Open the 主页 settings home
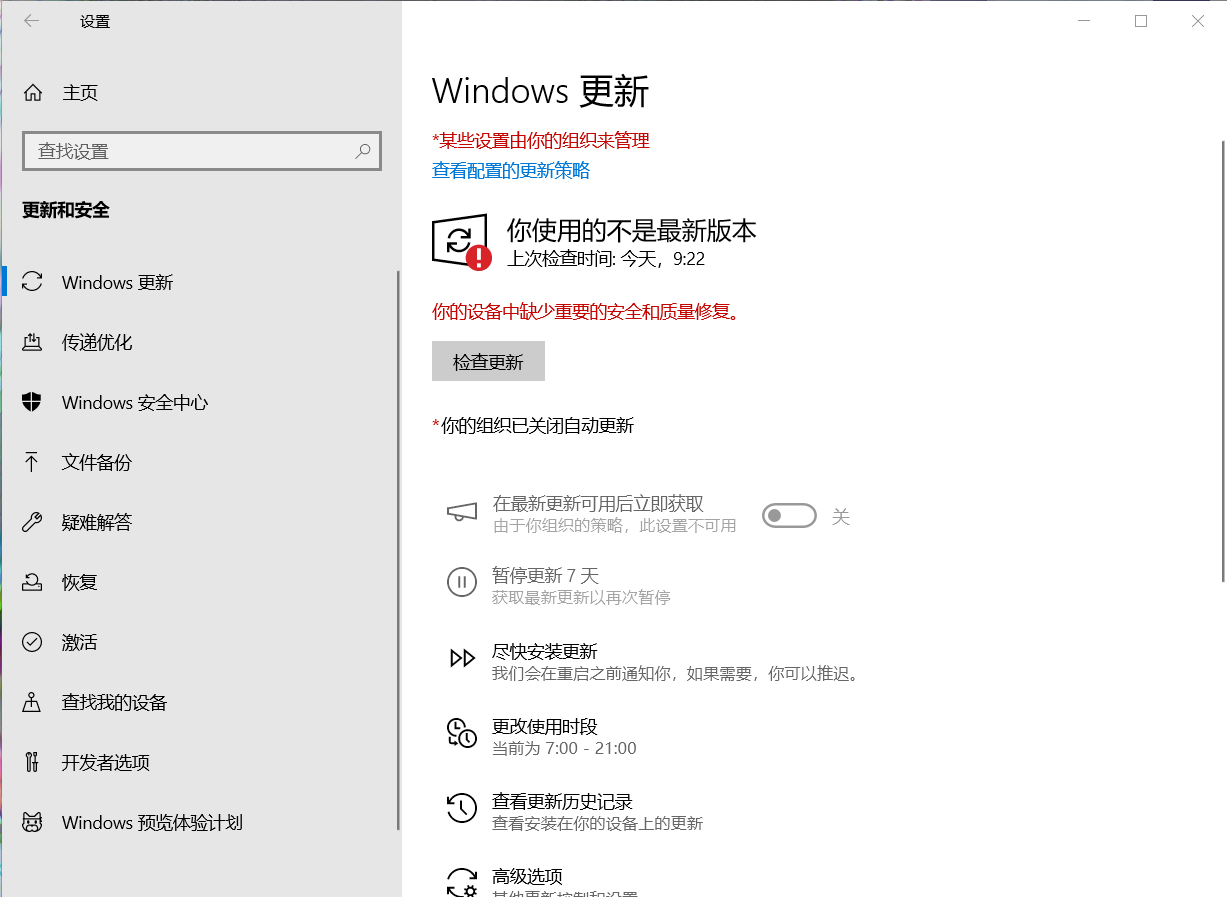This screenshot has width=1227, height=897. point(80,93)
